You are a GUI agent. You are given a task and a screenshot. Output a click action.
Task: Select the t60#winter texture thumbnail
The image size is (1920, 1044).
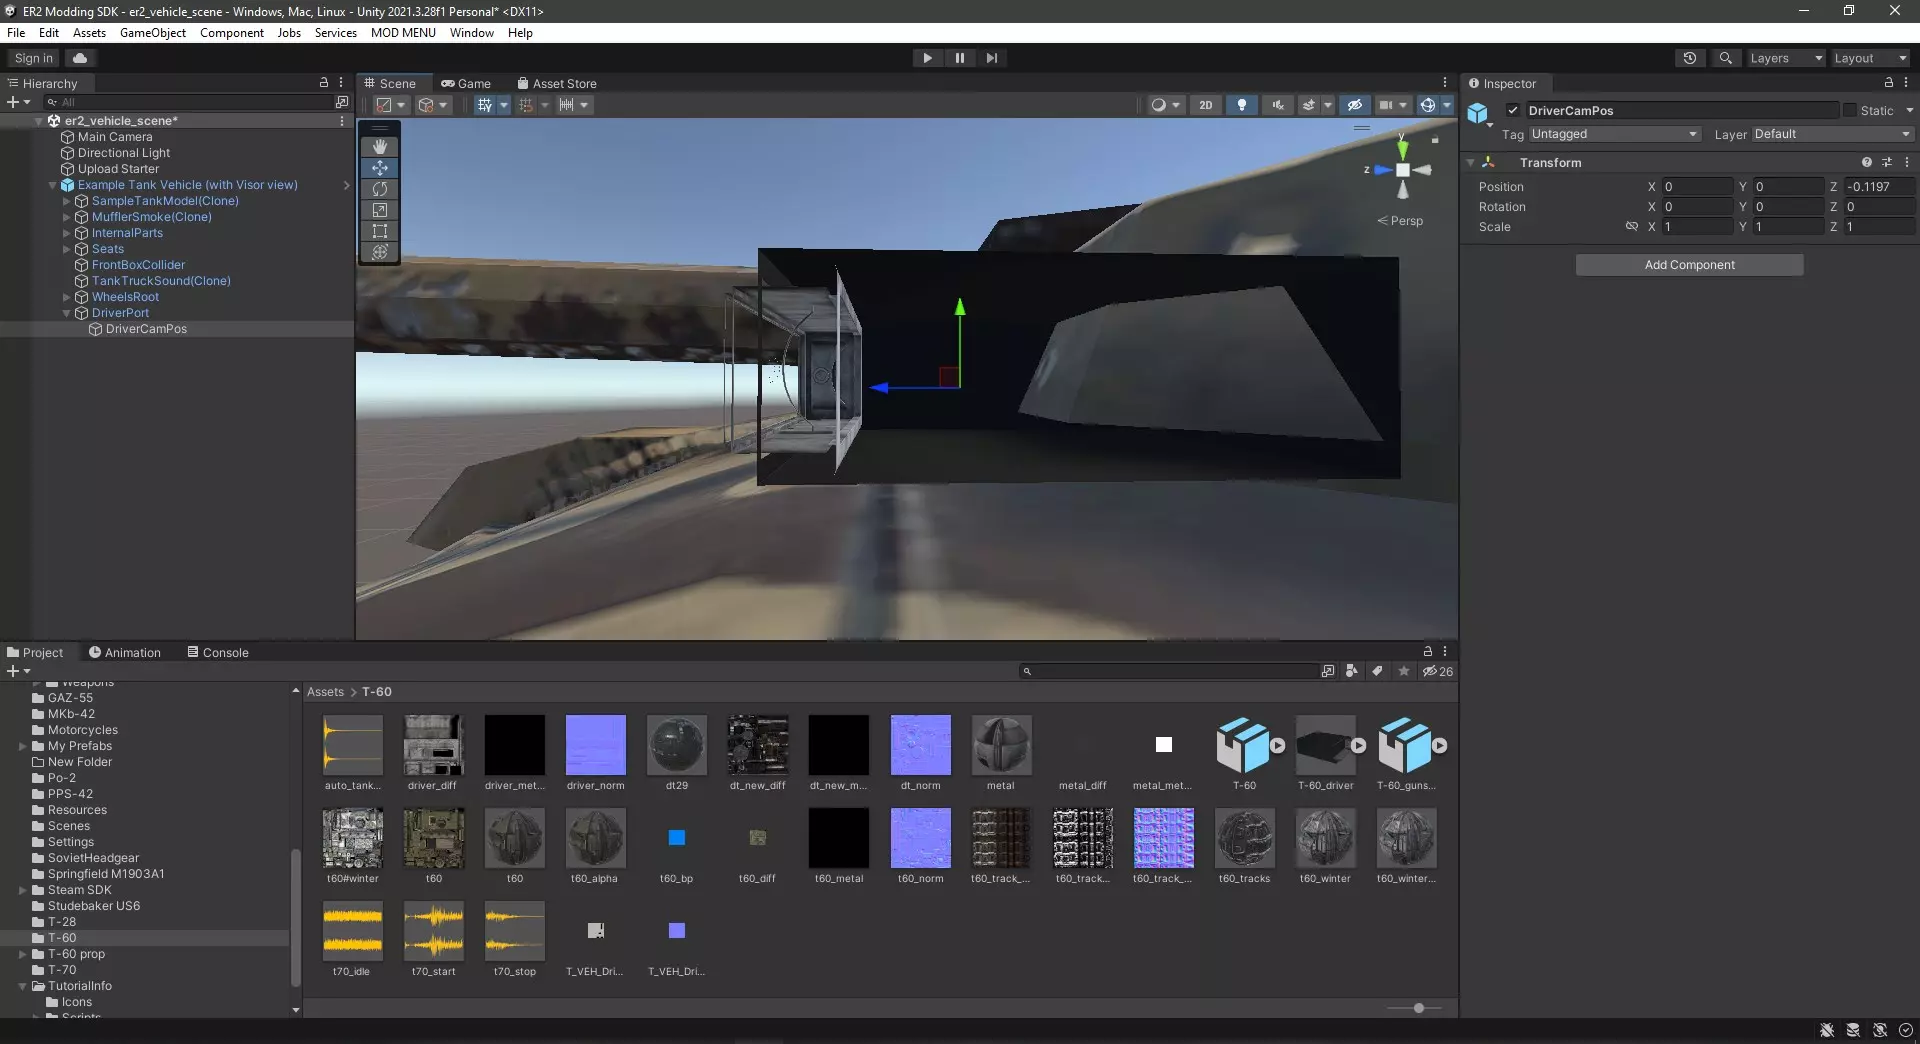click(352, 838)
